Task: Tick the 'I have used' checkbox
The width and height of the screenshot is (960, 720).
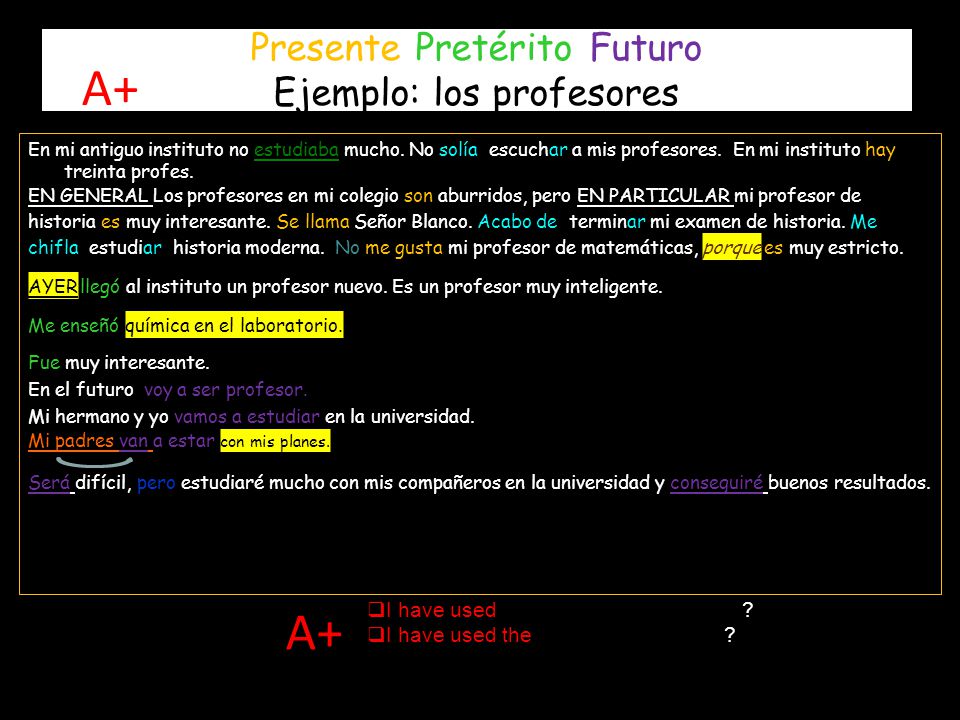Action: tap(375, 609)
